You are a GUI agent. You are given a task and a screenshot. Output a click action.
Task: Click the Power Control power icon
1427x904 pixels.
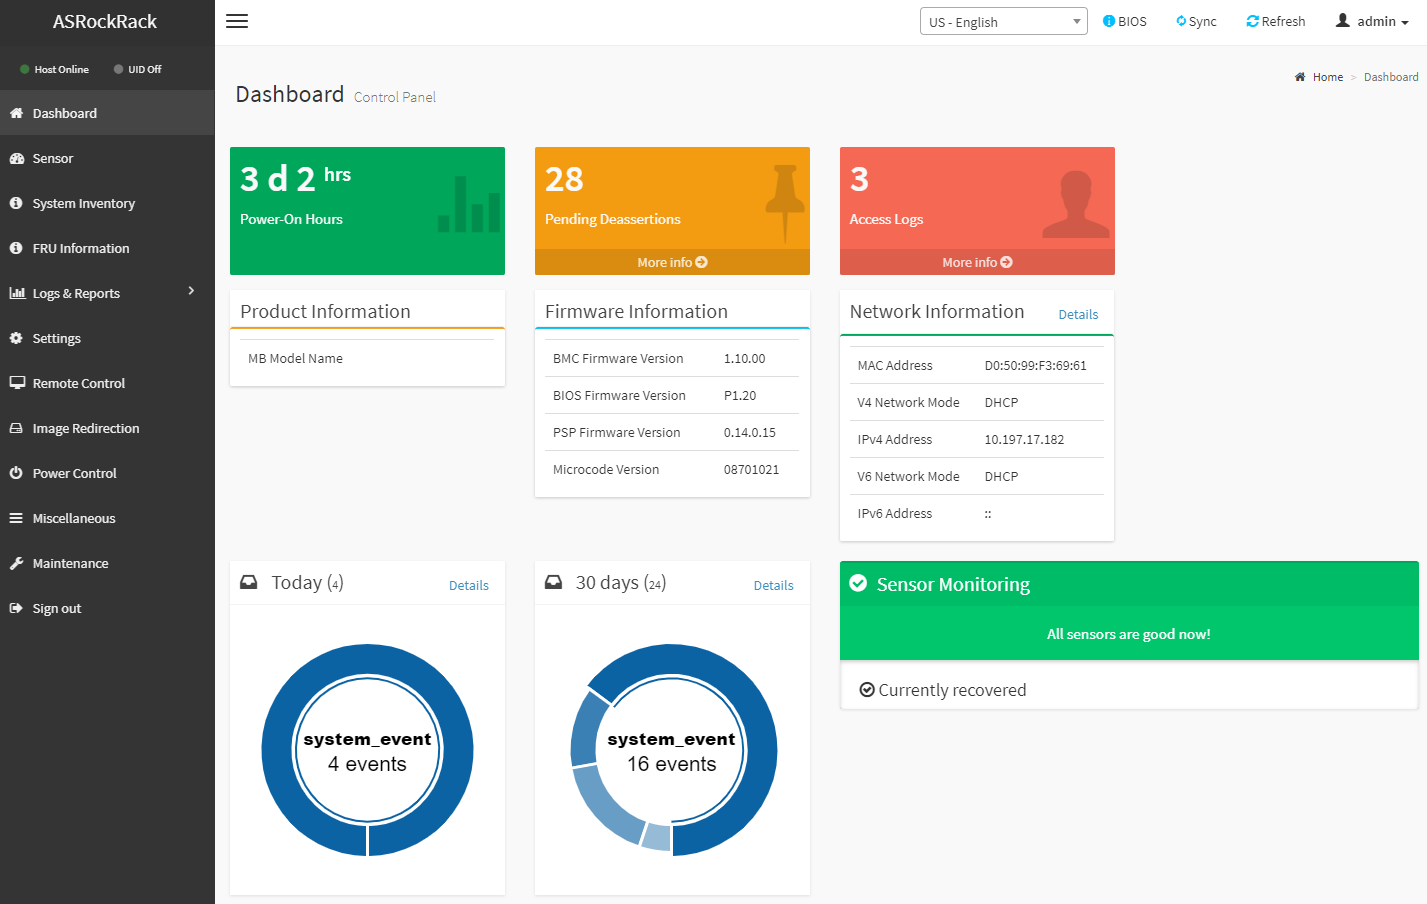[x=17, y=473]
